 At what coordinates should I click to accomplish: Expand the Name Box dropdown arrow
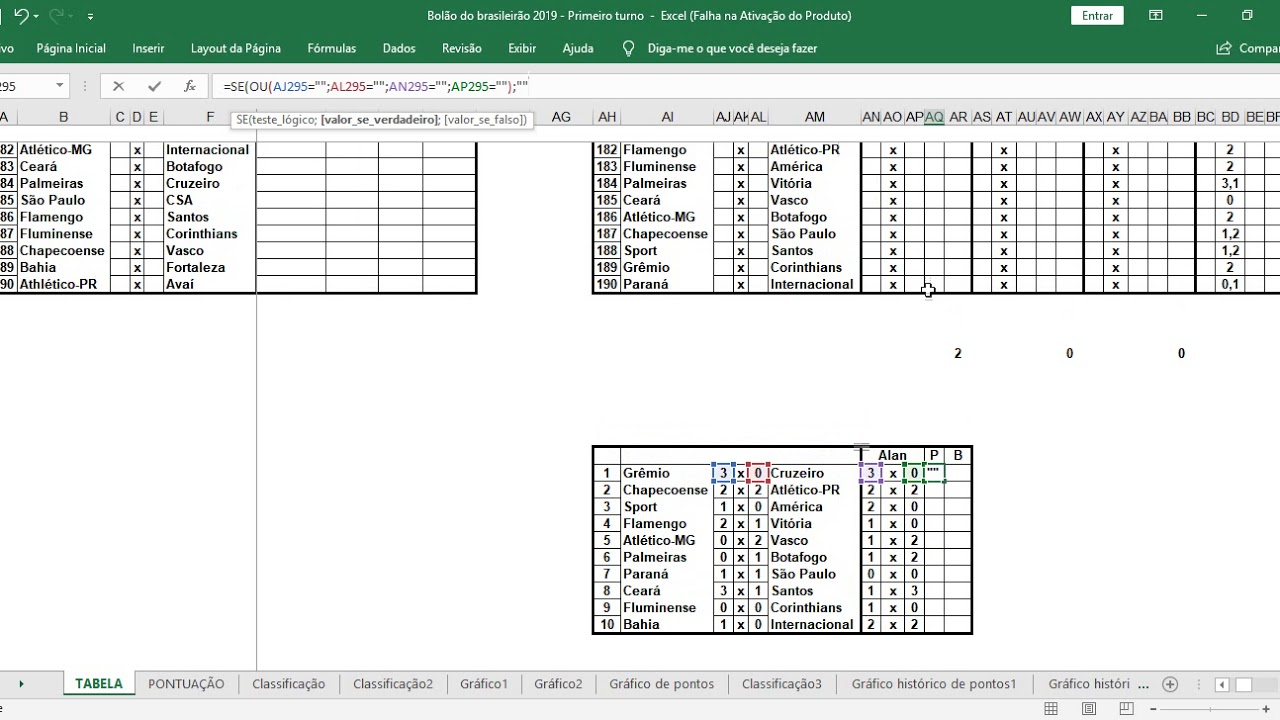(60, 86)
